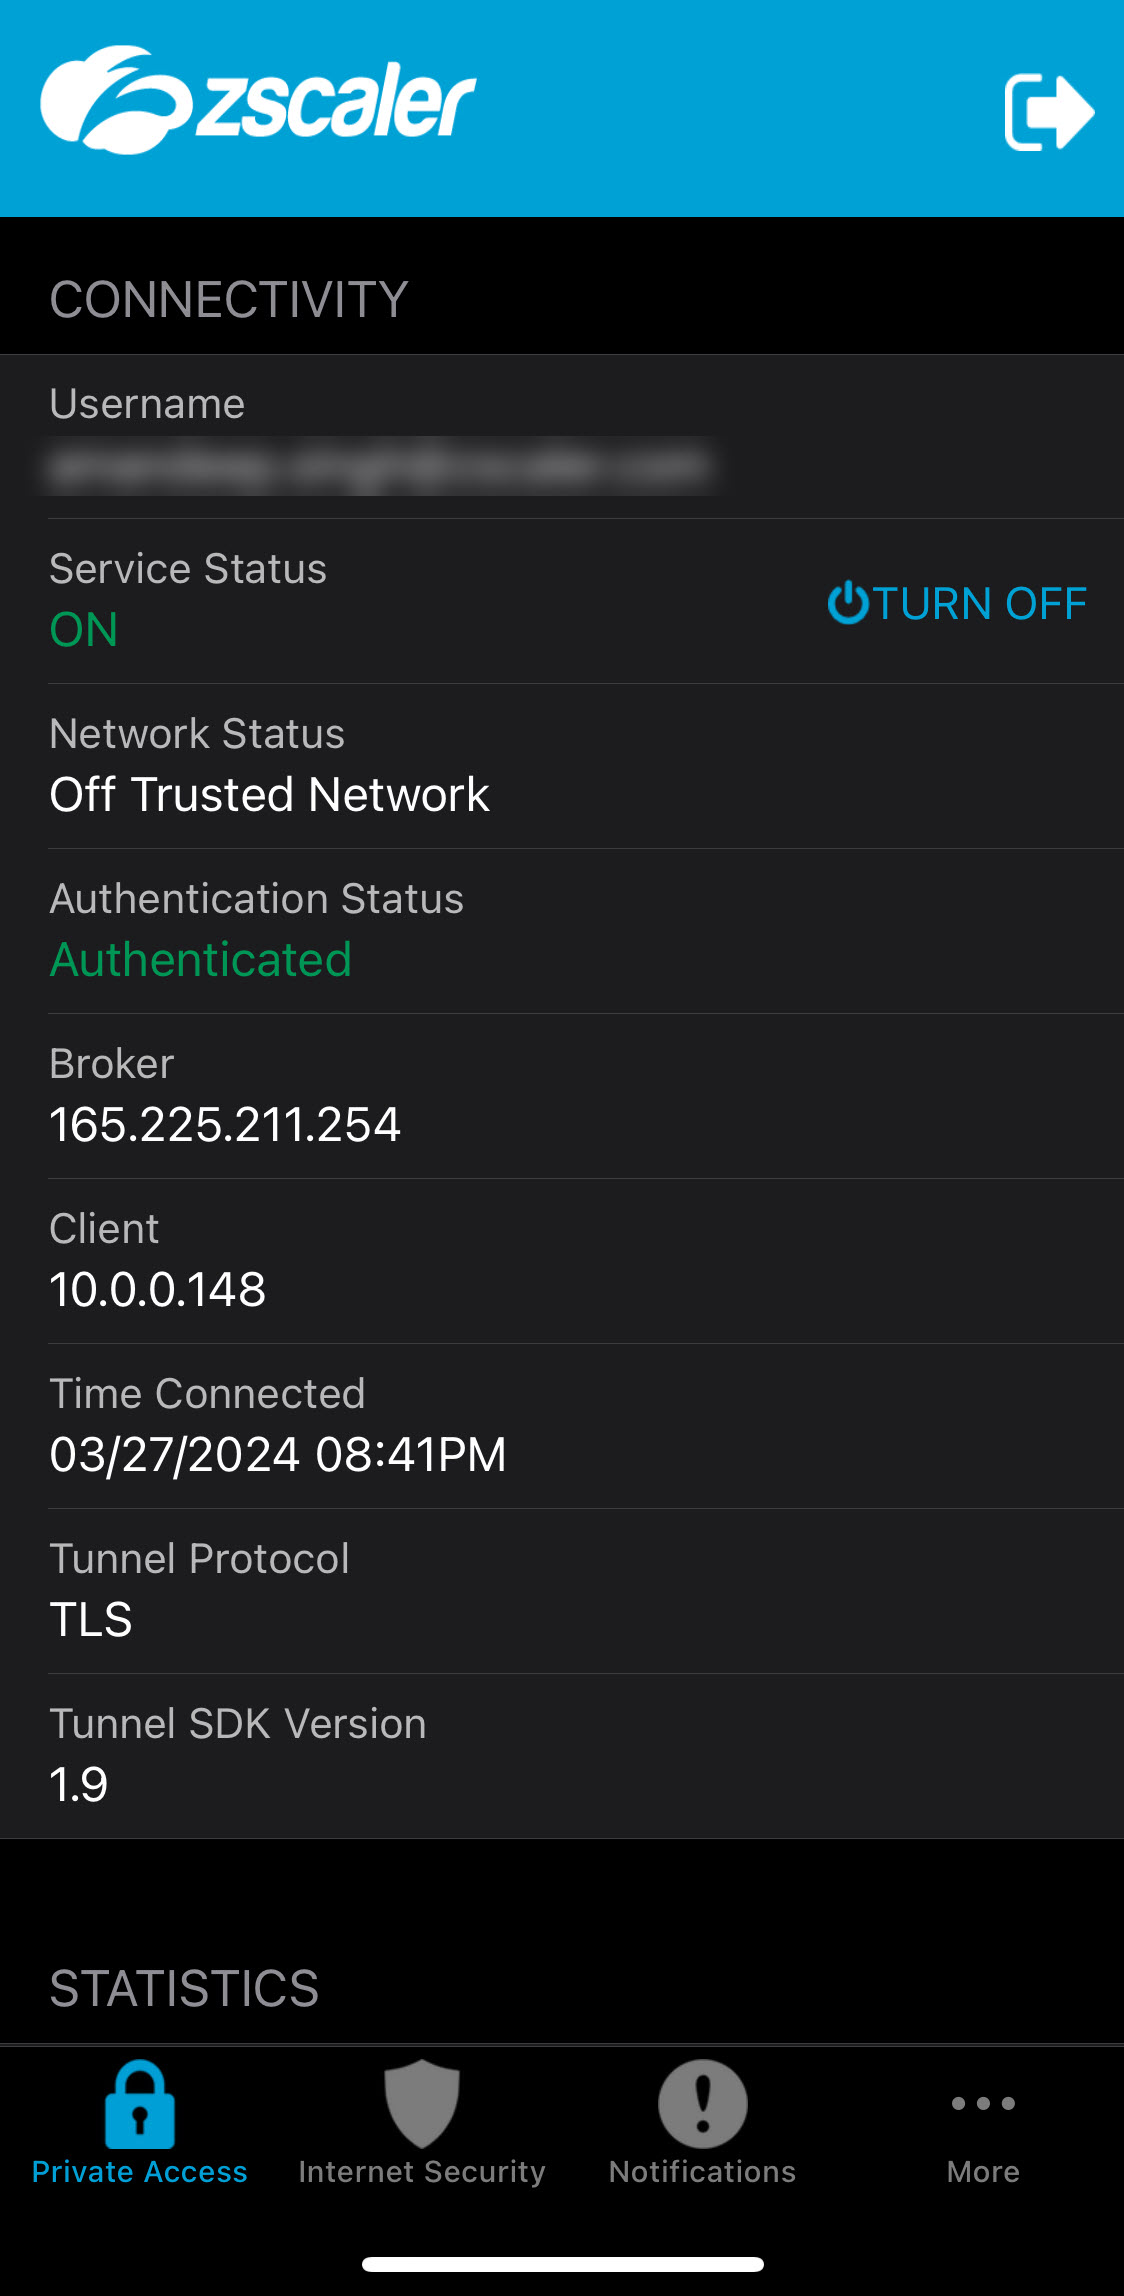1124x2296 pixels.
Task: Tap the Private Access label
Action: pyautogui.click(x=140, y=2172)
